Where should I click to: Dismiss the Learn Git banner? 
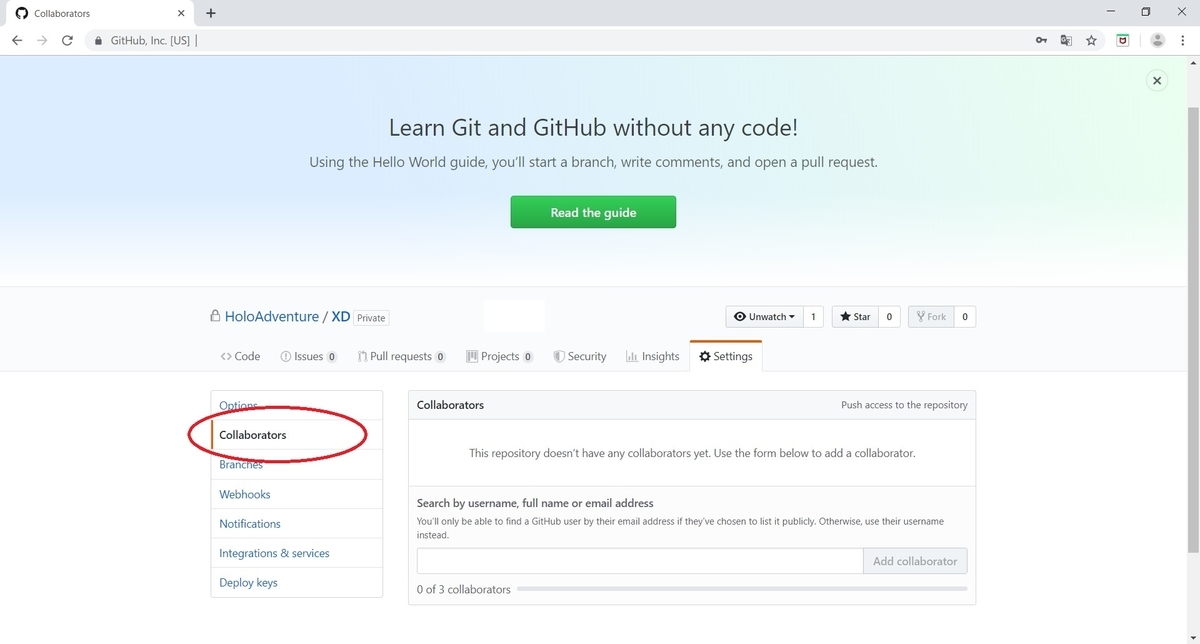coord(1157,81)
